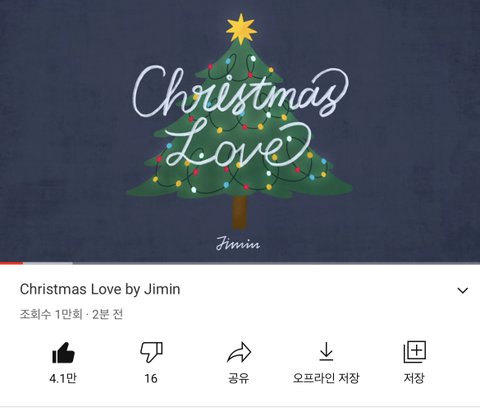Viewport: 480px width, 411px height.
Task: Open the share arrow icon
Action: (239, 352)
